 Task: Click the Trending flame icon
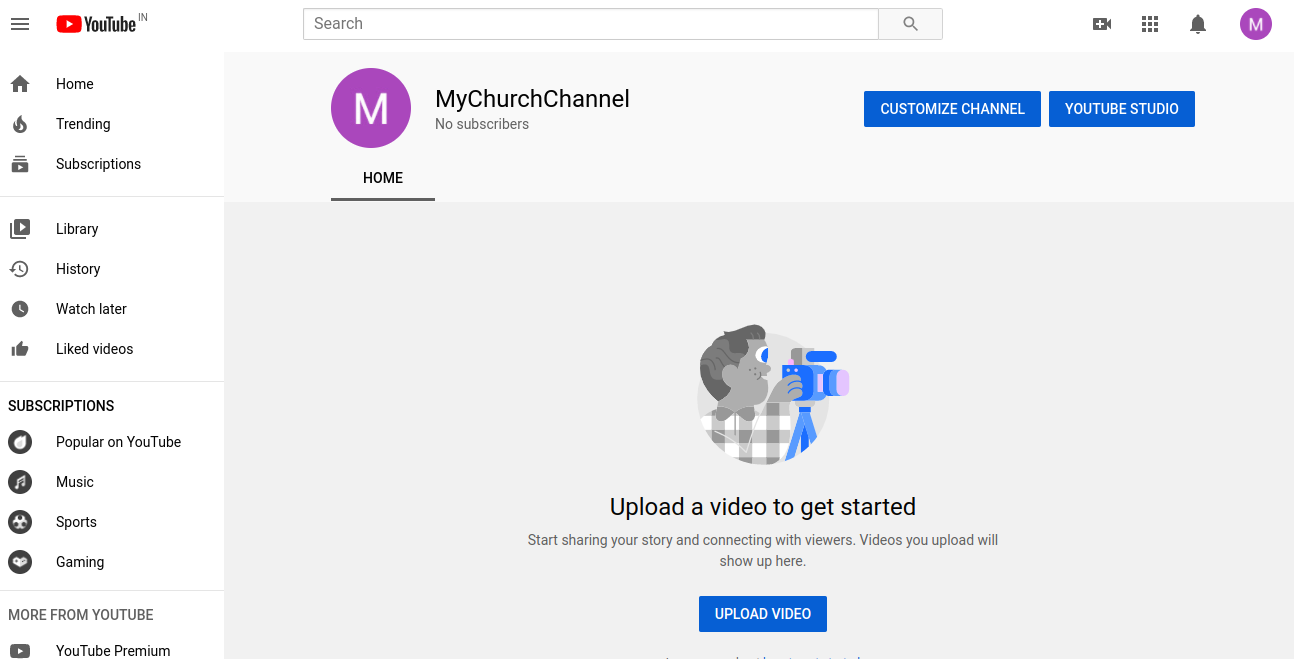pos(20,124)
